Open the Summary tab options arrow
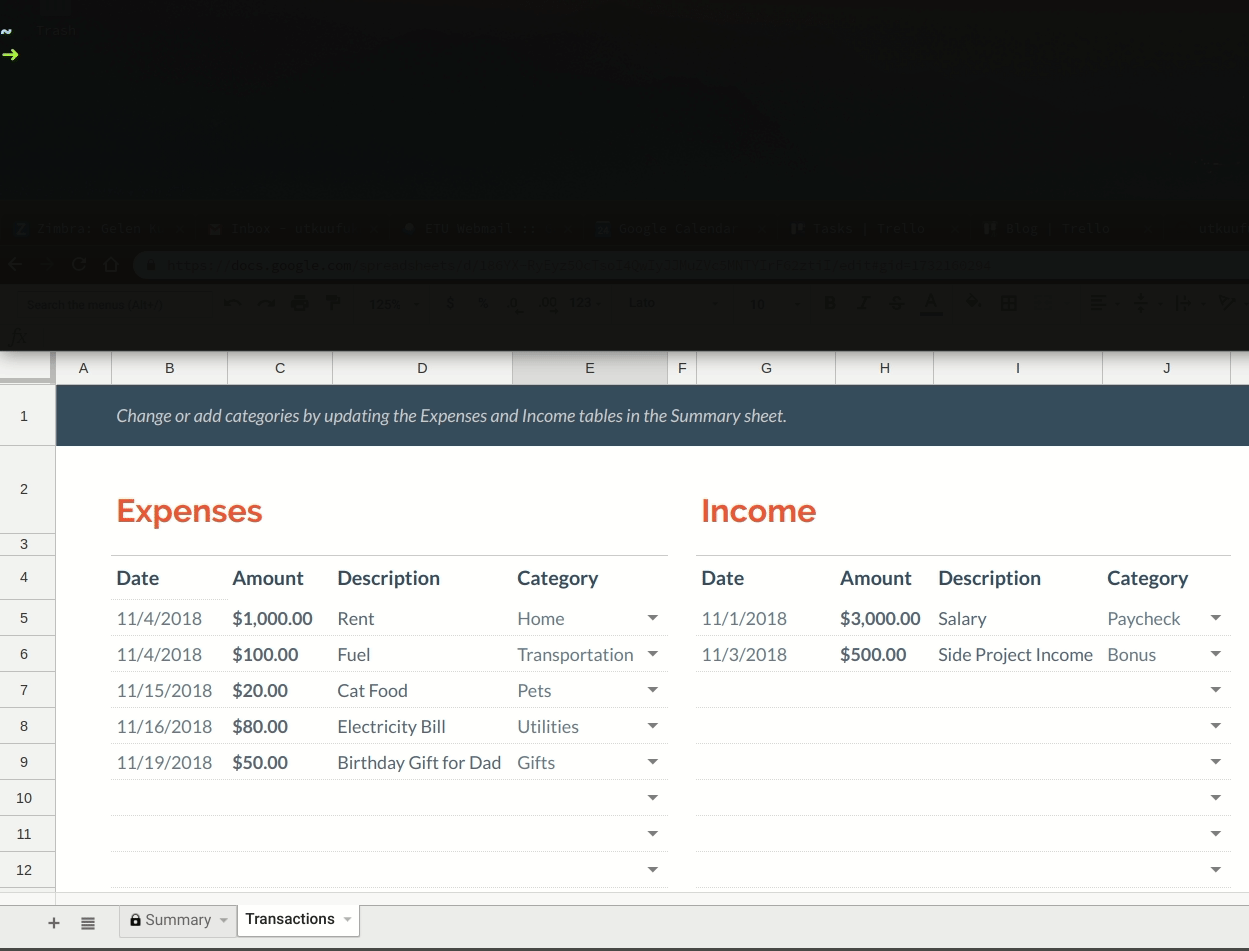Screen dimensions: 1249x951 (223, 920)
